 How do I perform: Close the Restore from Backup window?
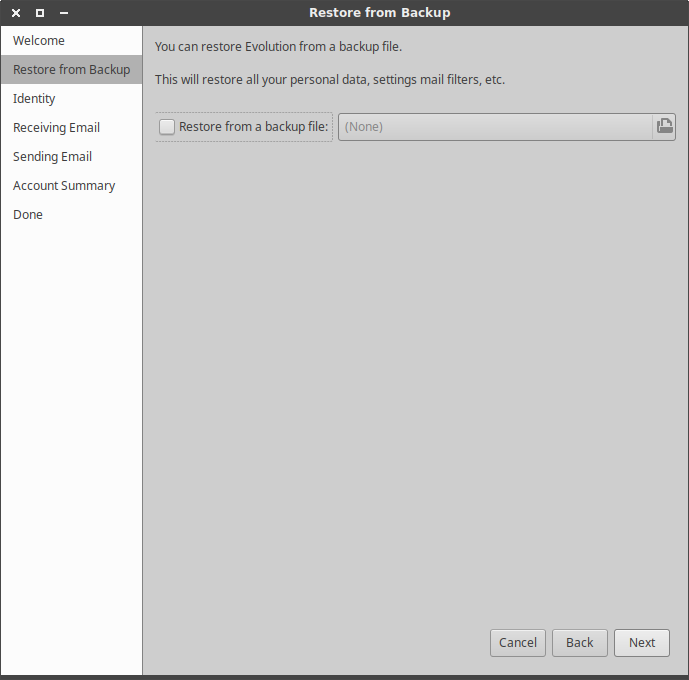(x=16, y=13)
